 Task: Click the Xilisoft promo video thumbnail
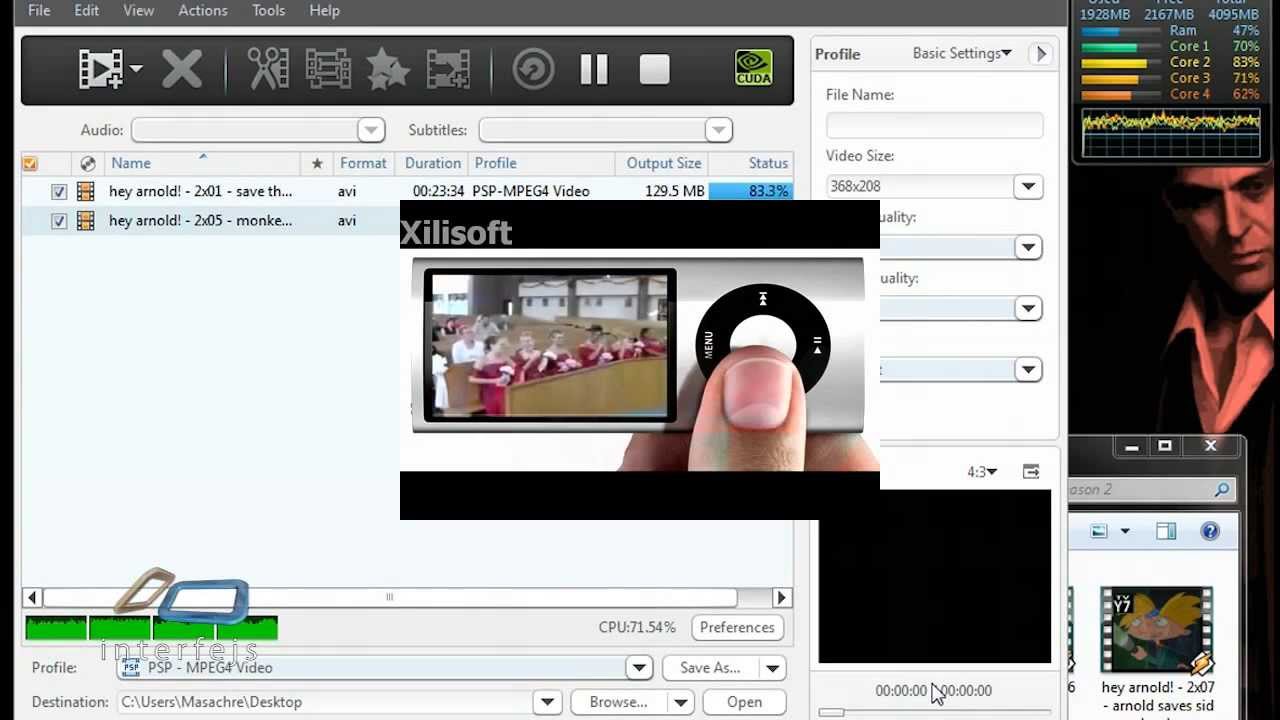pos(640,360)
